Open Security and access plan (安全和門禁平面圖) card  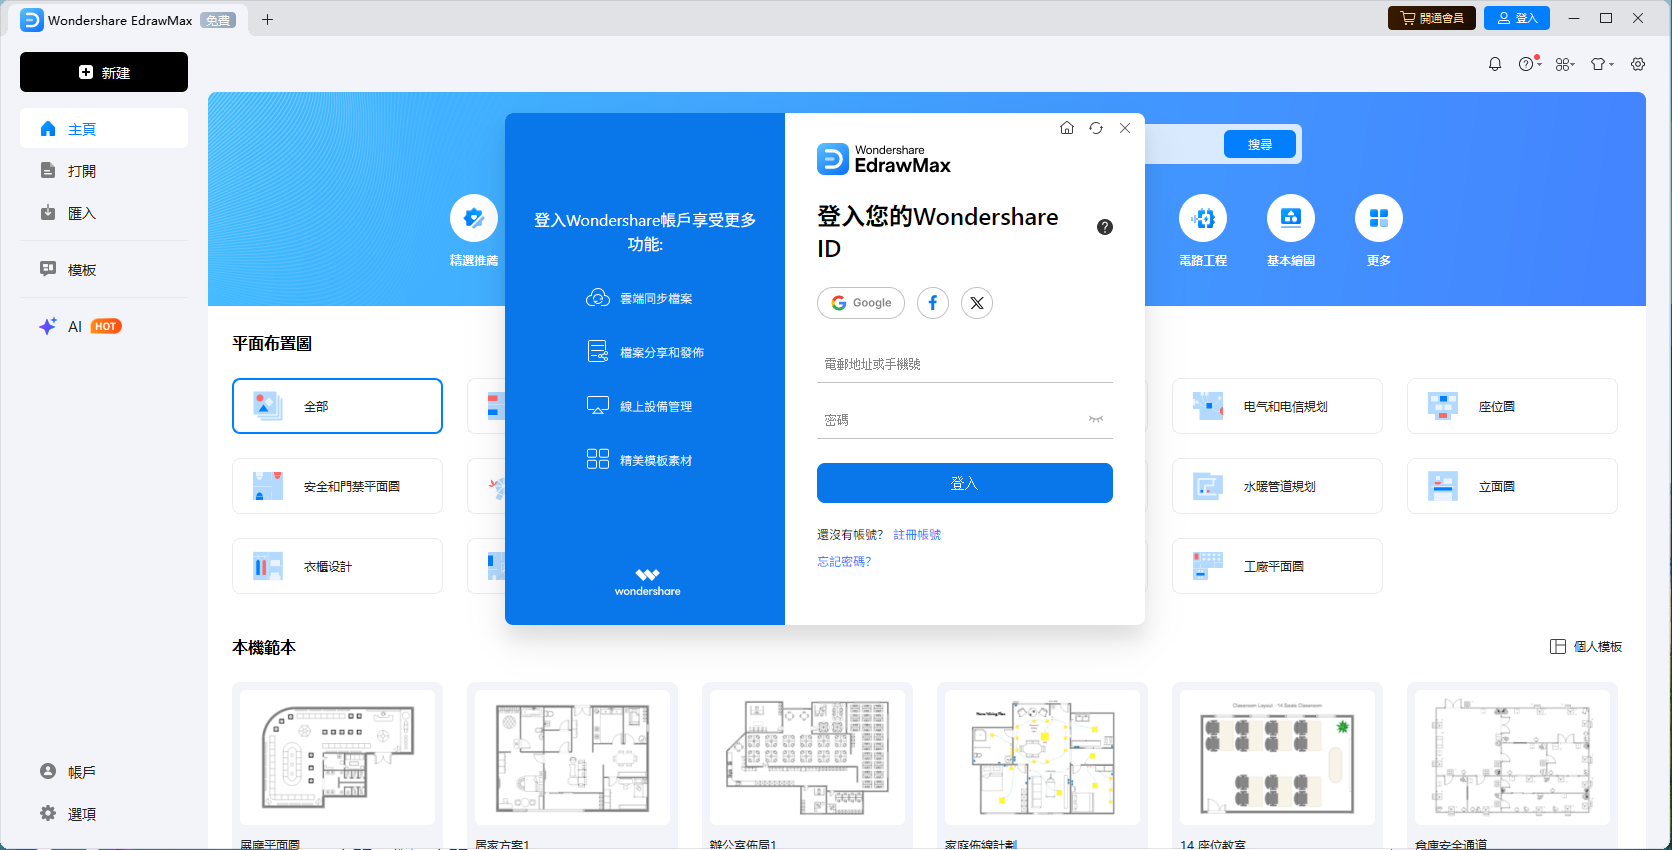coord(337,486)
